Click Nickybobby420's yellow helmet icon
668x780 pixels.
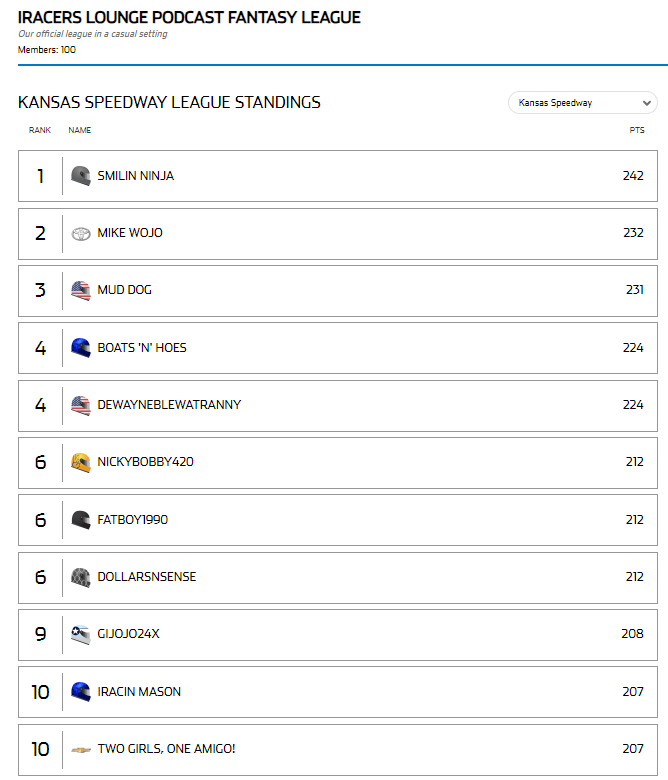tap(81, 463)
